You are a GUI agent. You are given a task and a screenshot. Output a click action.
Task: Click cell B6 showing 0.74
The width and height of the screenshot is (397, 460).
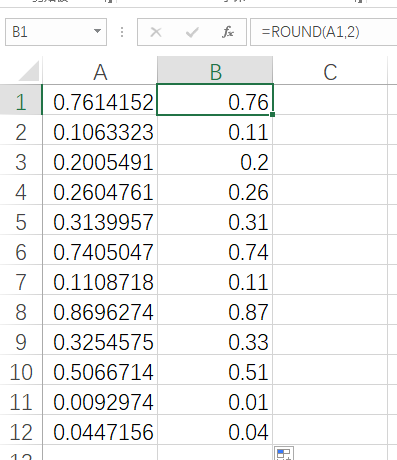click(215, 250)
